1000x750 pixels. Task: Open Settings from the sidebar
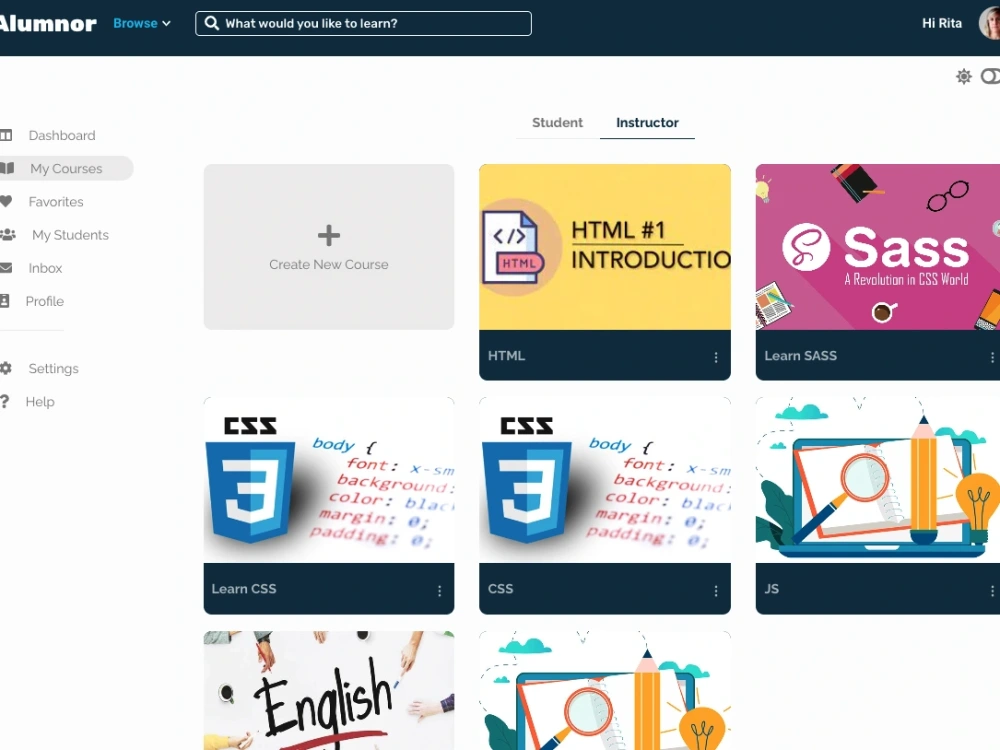coord(54,369)
